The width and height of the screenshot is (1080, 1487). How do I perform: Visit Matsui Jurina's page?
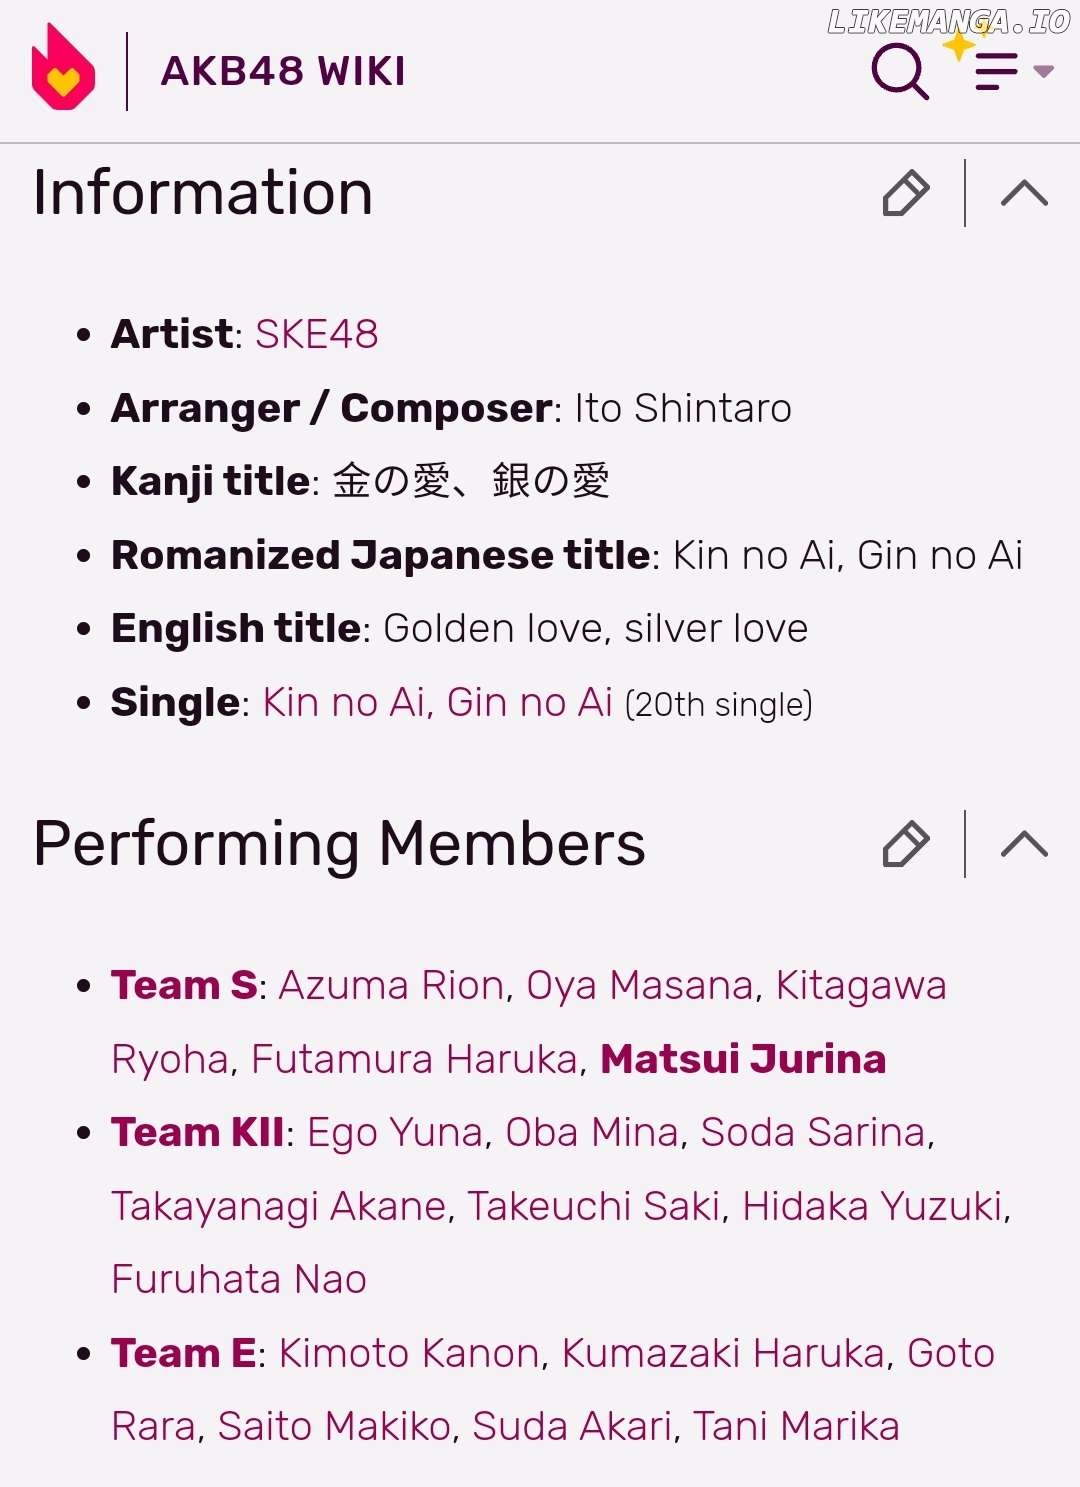pos(743,1059)
